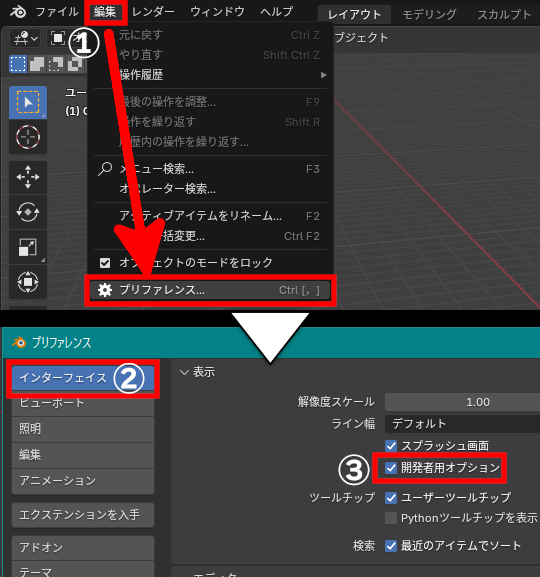Choose 元に戻す in the edit menu
This screenshot has width=540, height=577.
pos(211,35)
